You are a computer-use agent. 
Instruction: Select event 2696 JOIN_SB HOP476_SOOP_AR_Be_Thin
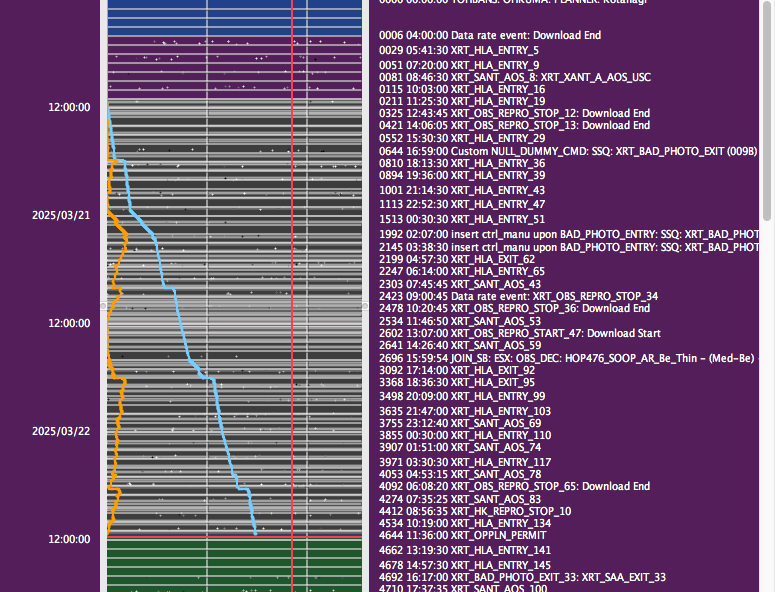(x=569, y=359)
